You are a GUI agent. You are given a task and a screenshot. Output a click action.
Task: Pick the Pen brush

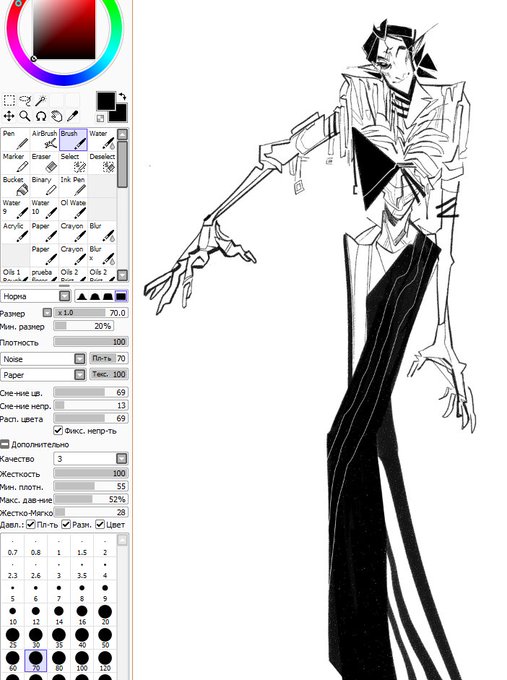(15, 140)
